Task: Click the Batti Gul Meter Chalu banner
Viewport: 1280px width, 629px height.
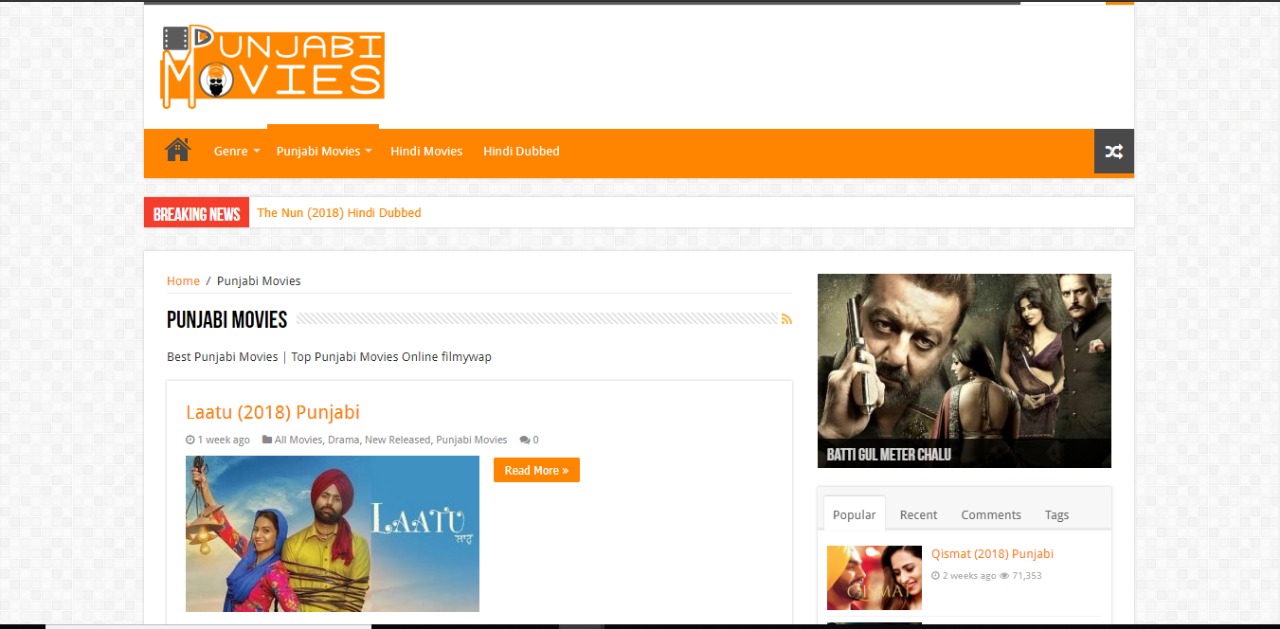Action: tap(964, 370)
